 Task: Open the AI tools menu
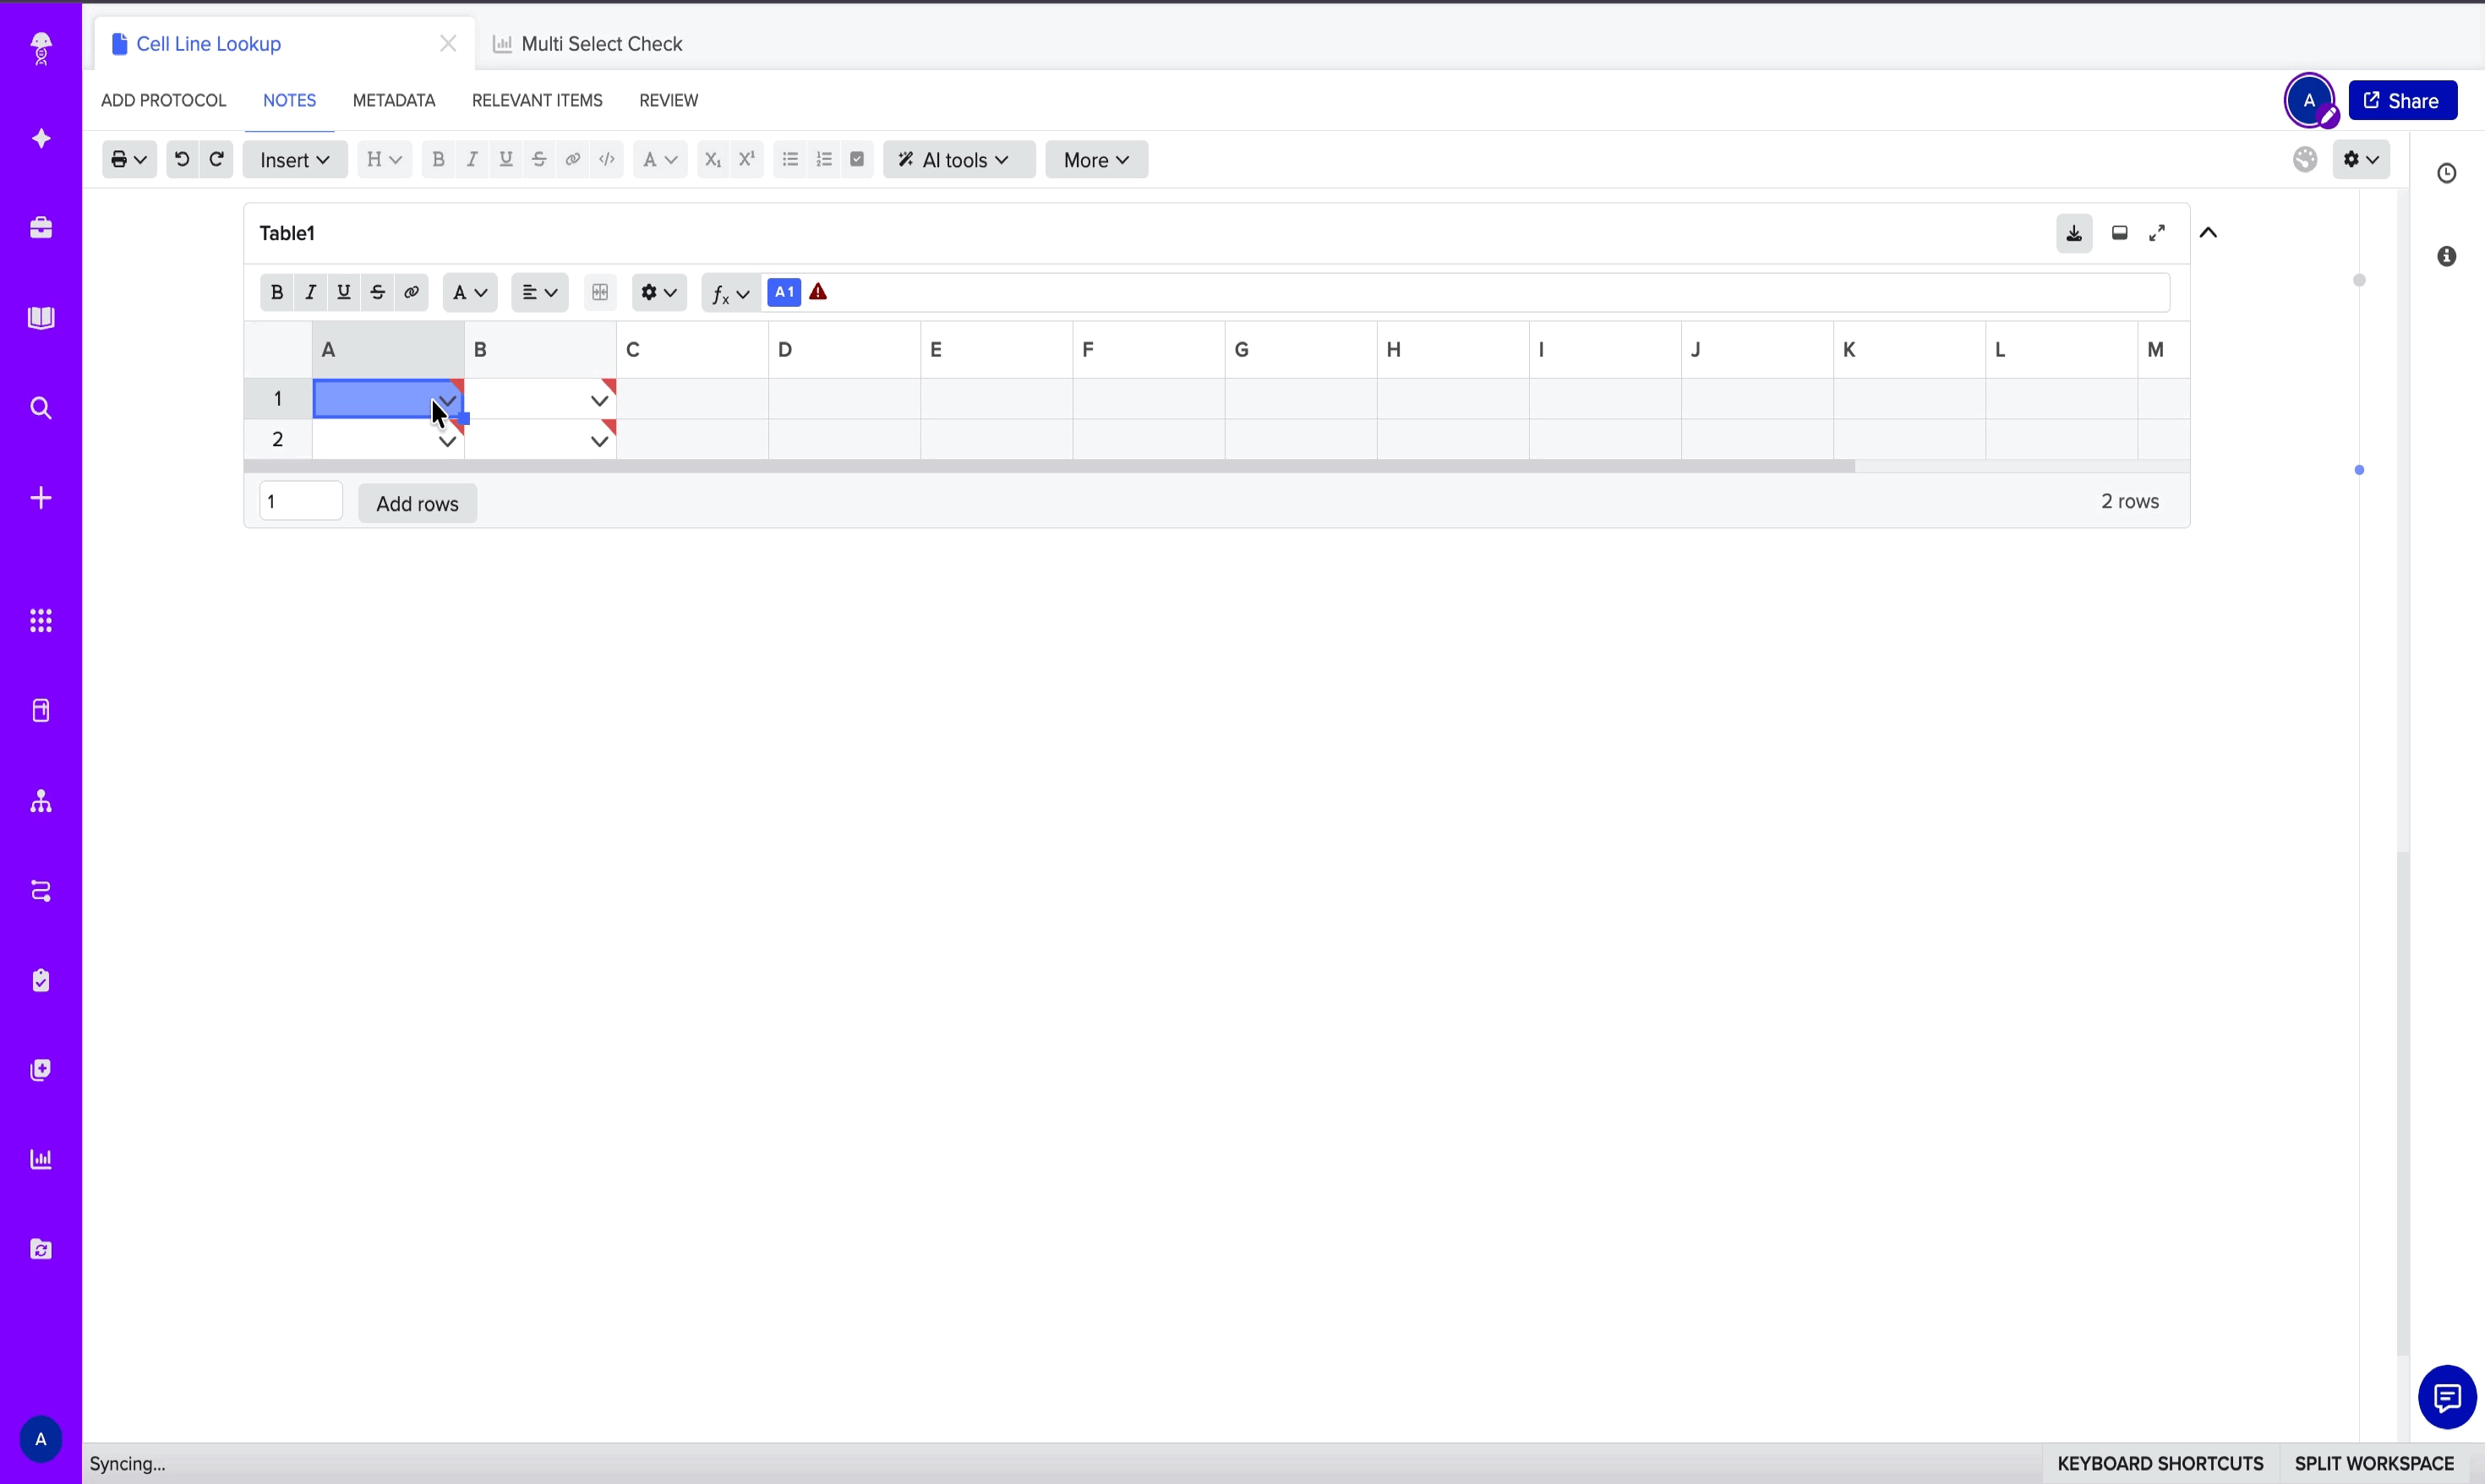(956, 159)
